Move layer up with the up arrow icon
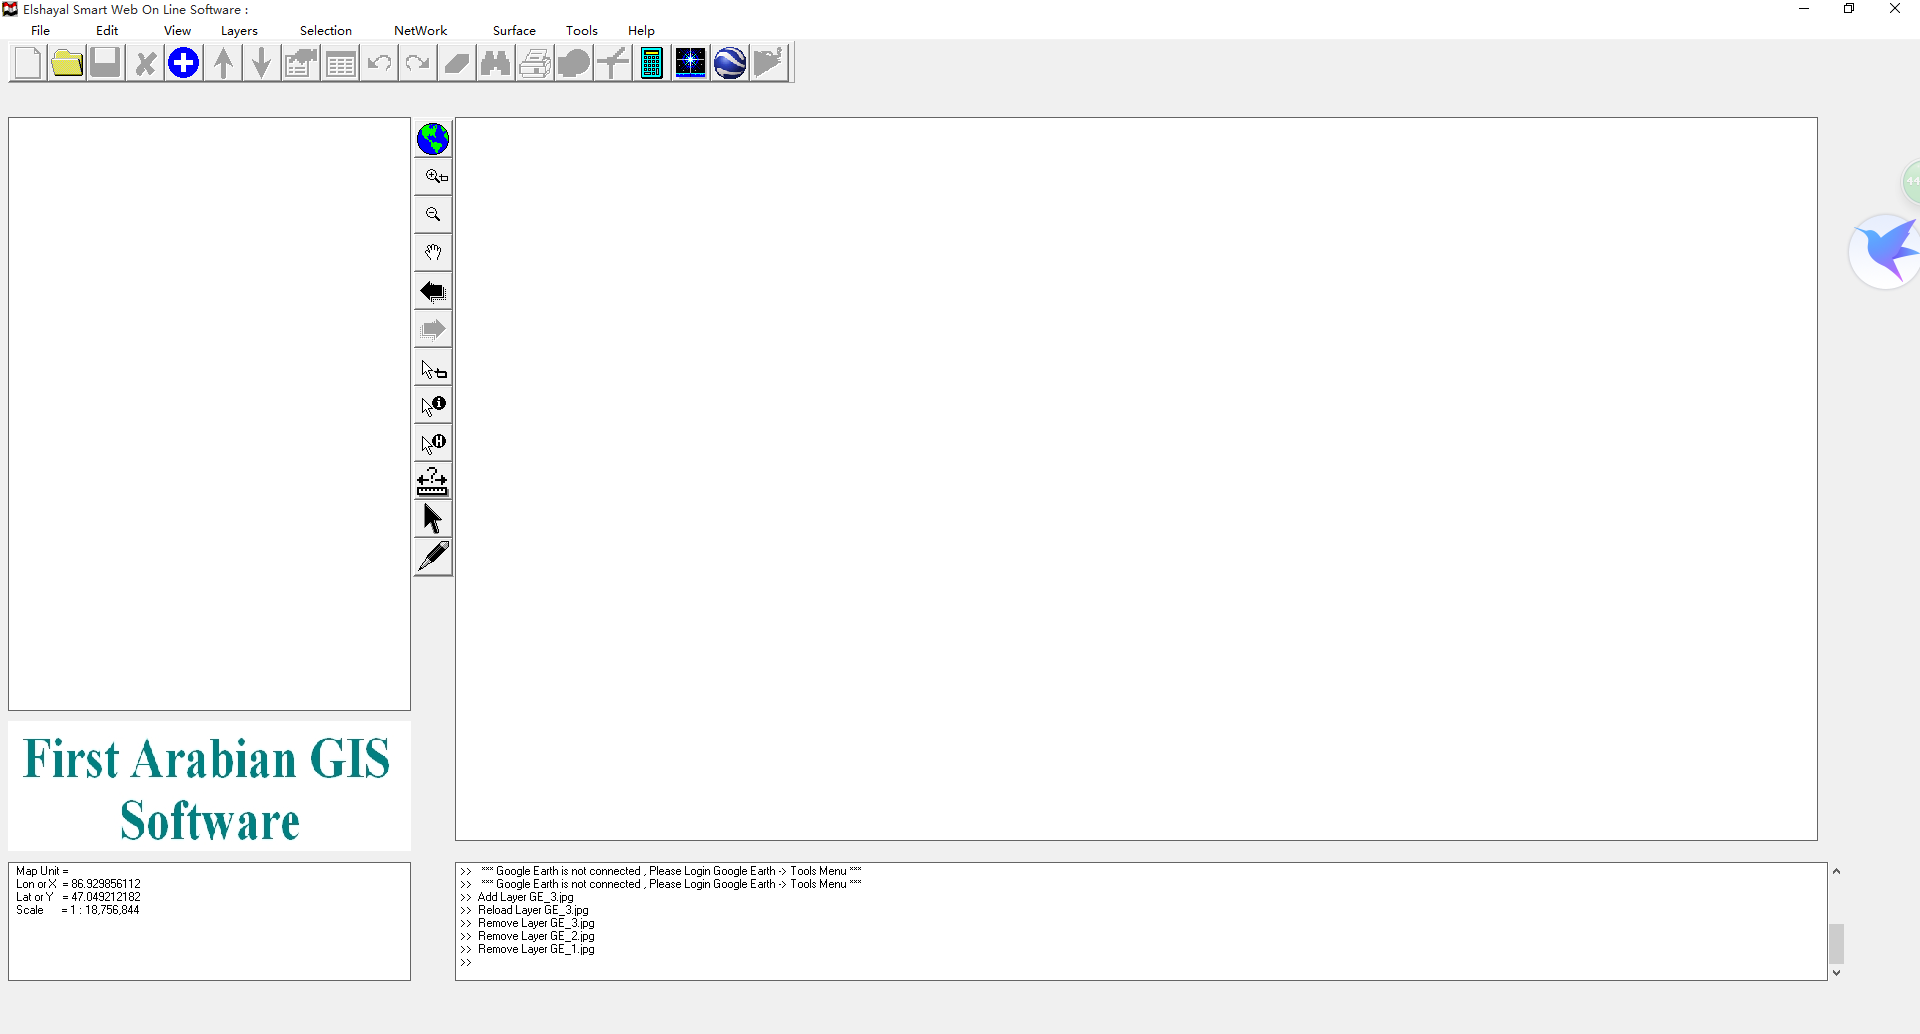 (x=224, y=63)
